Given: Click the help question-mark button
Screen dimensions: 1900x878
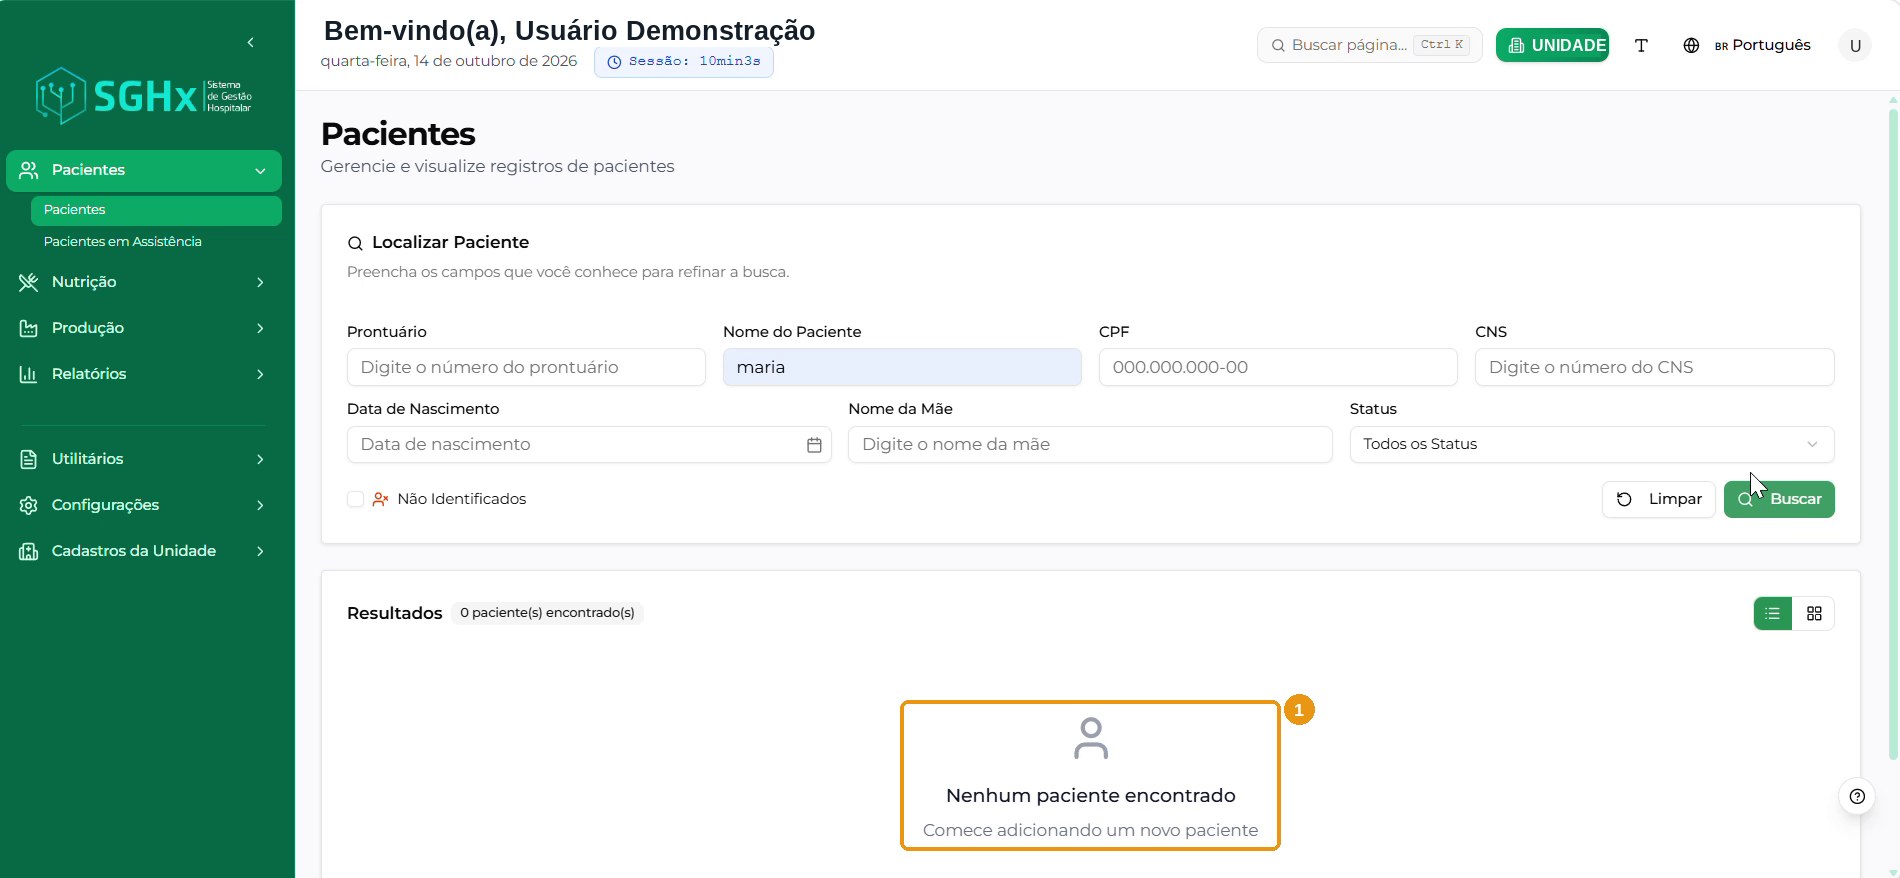Looking at the screenshot, I should pyautogui.click(x=1857, y=796).
